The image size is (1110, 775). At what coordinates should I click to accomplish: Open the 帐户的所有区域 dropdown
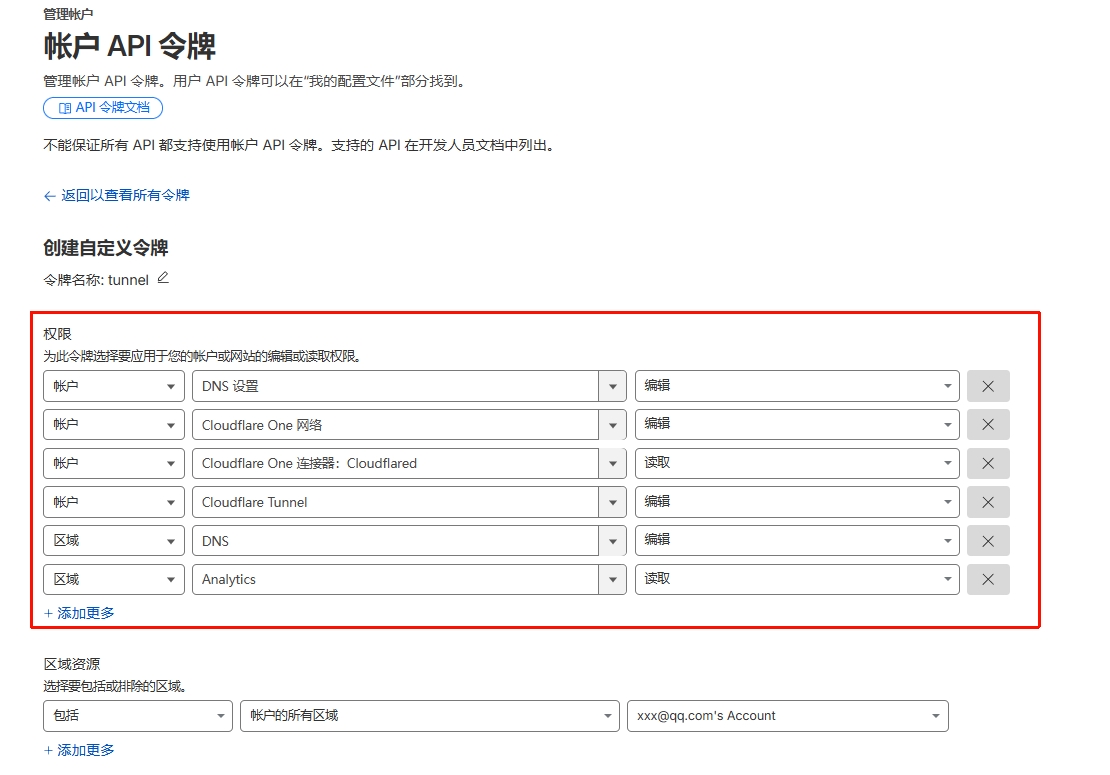(x=606, y=715)
